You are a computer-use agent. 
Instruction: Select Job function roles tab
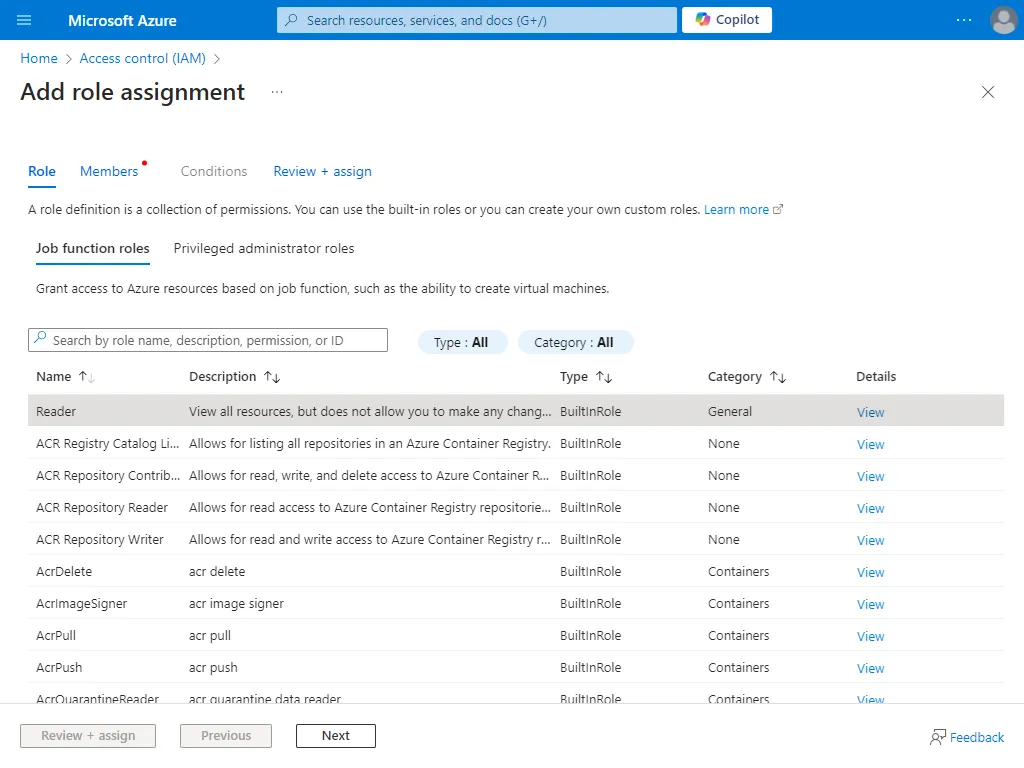(x=93, y=248)
